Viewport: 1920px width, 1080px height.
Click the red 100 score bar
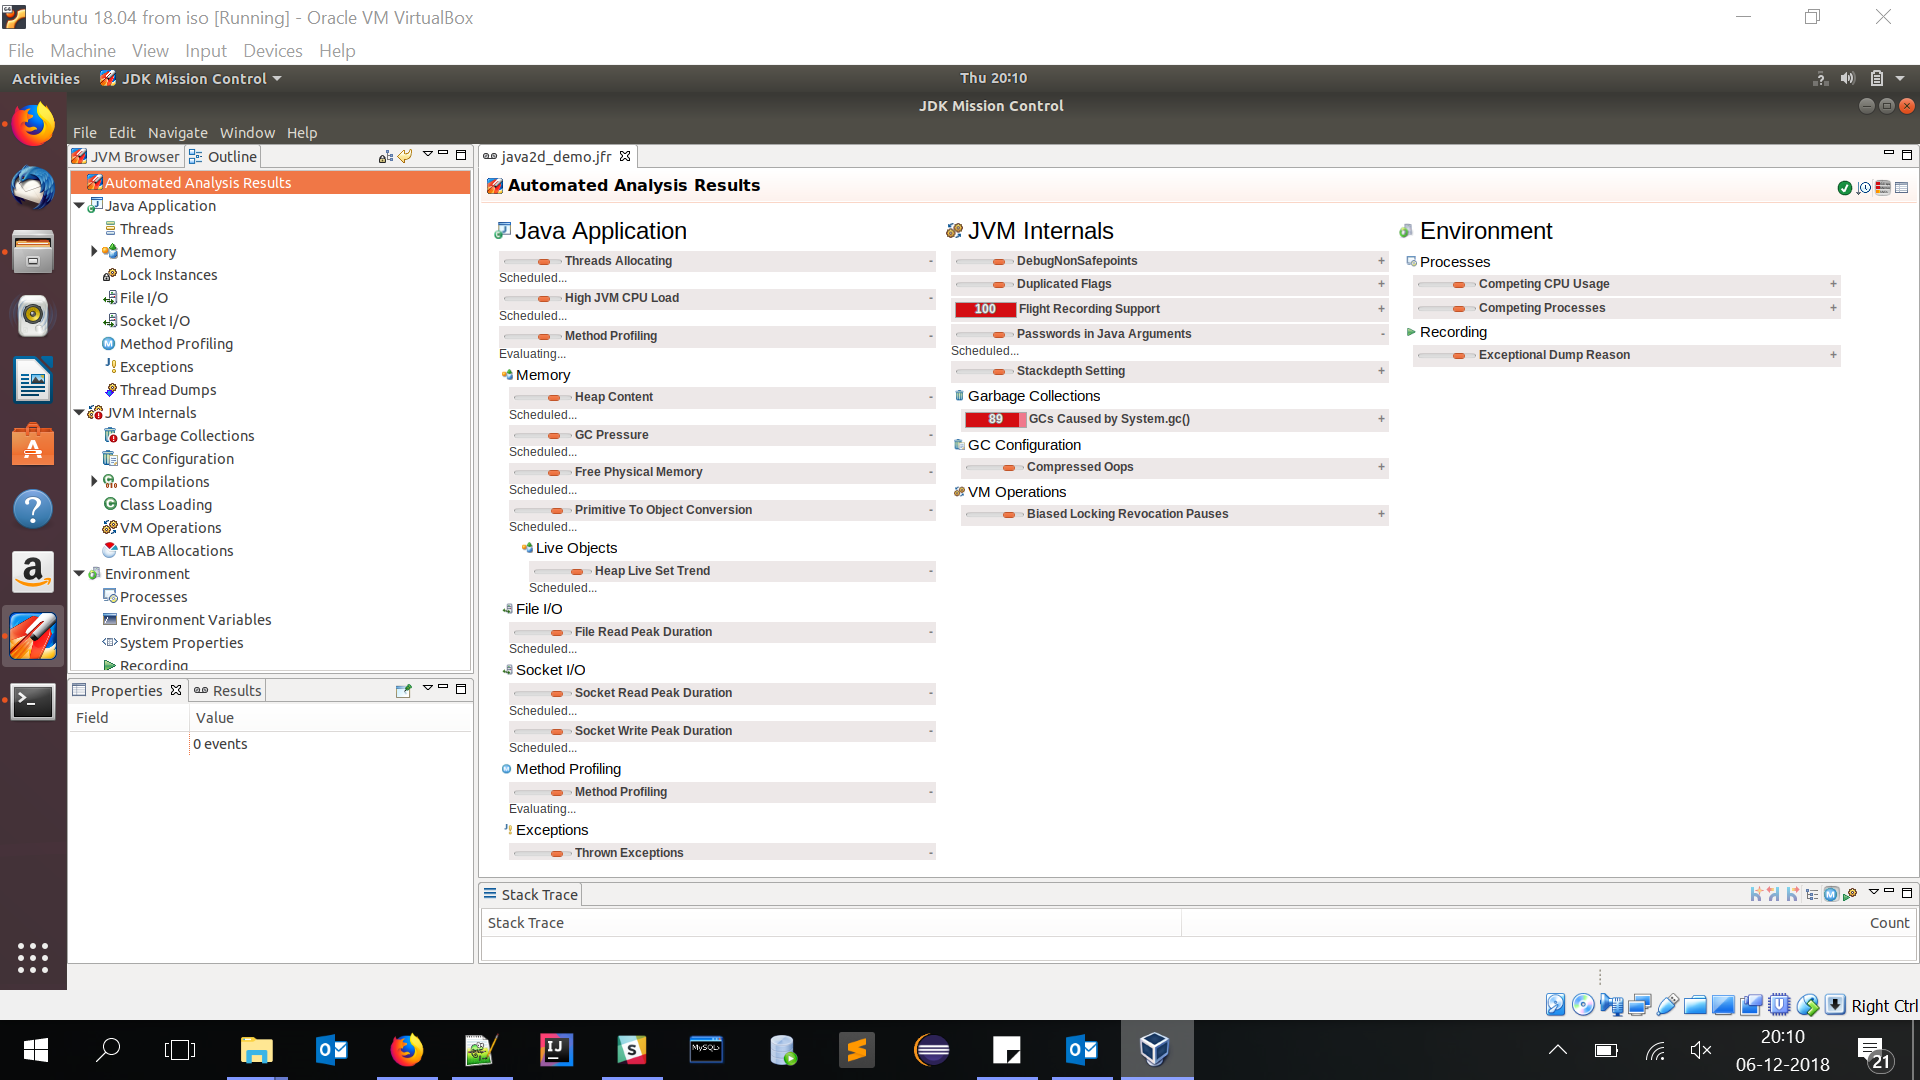[985, 309]
